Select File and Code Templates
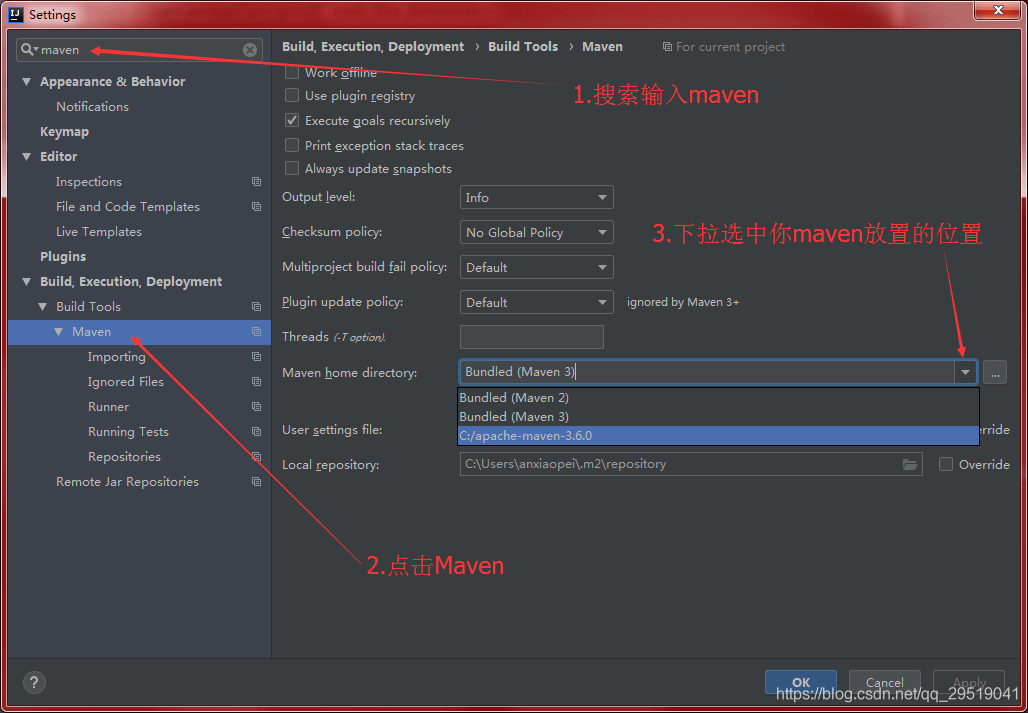This screenshot has height=713, width=1028. 128,206
